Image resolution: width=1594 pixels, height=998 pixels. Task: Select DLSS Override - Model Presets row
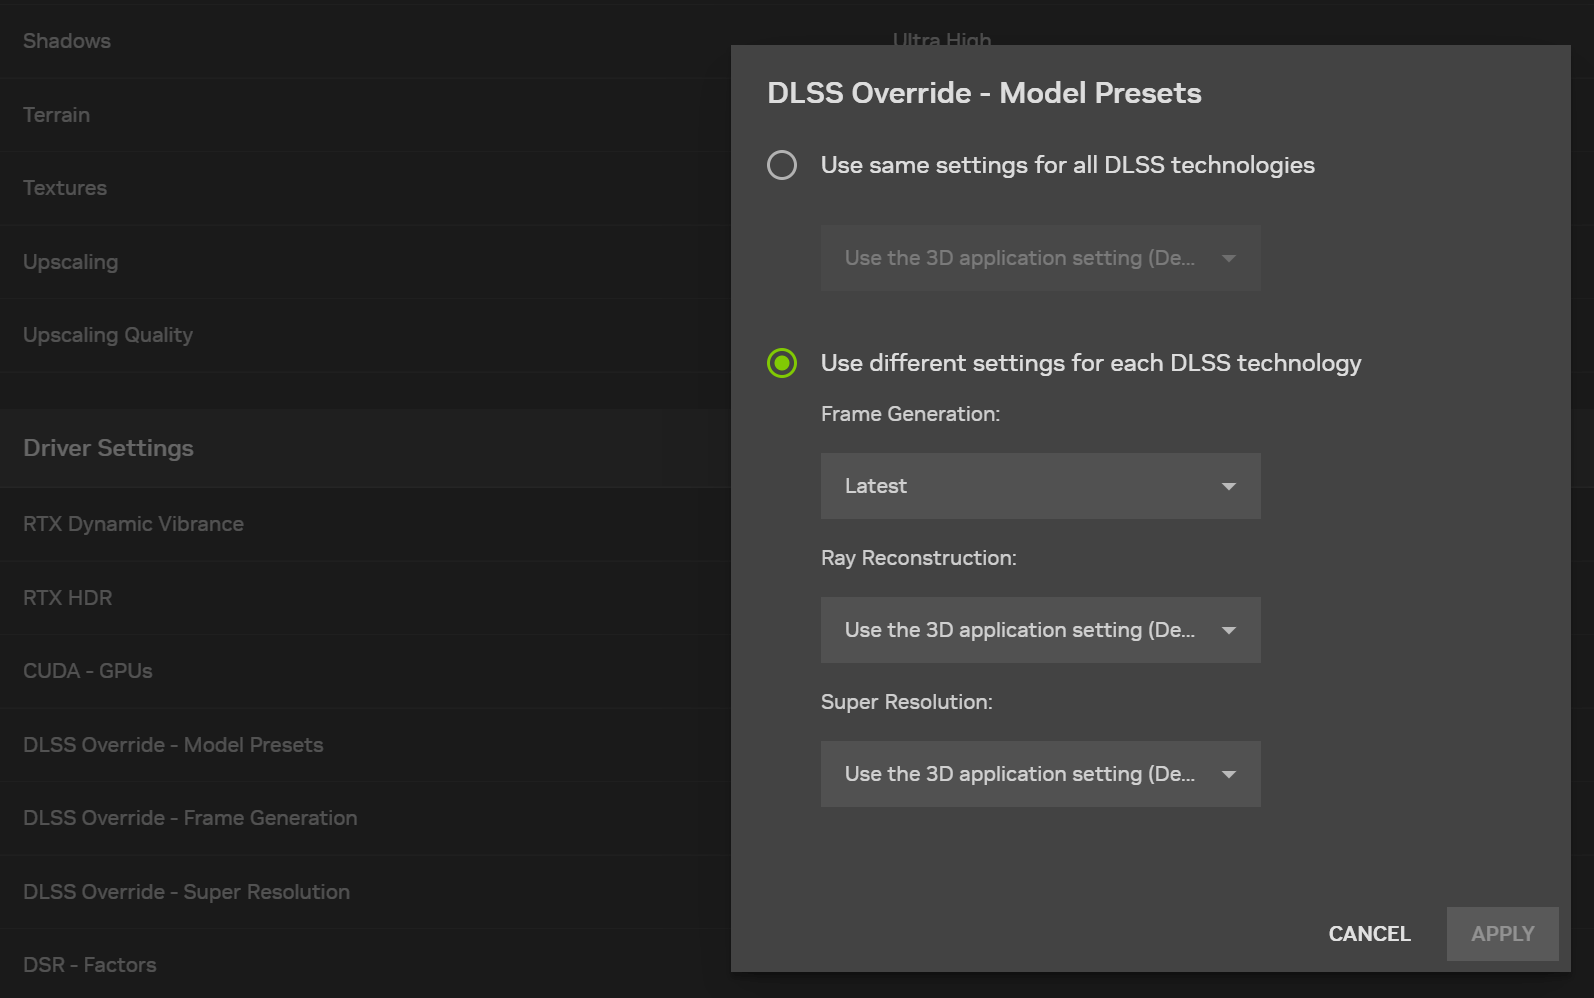tap(174, 745)
